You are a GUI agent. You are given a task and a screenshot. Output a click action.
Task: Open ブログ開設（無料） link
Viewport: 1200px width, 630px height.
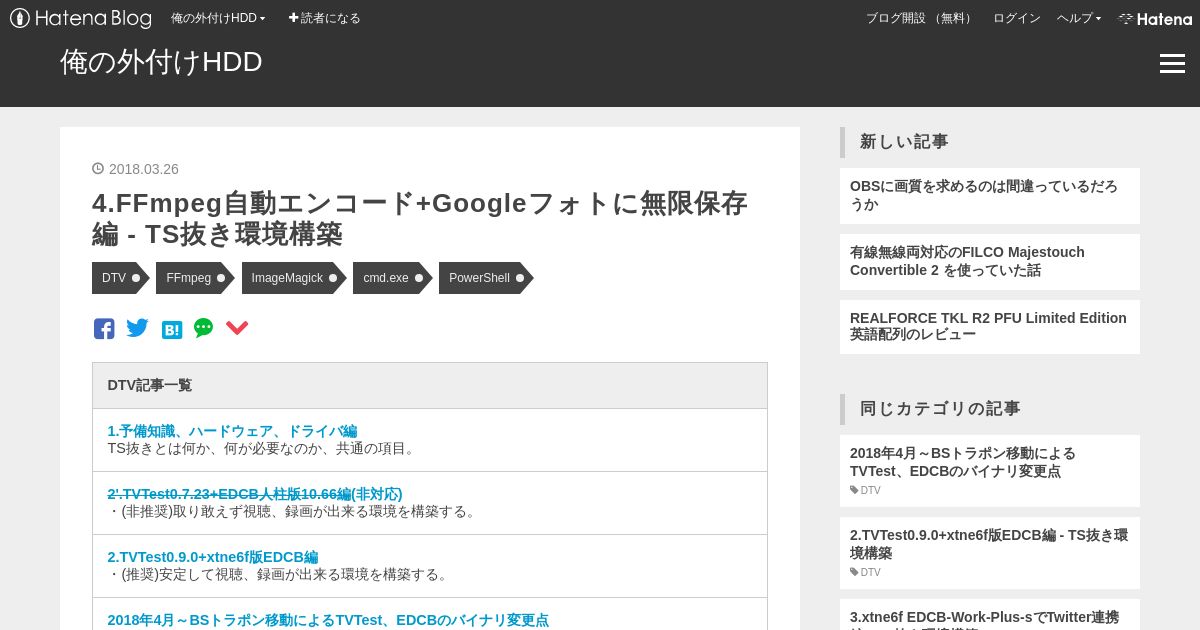pos(920,18)
